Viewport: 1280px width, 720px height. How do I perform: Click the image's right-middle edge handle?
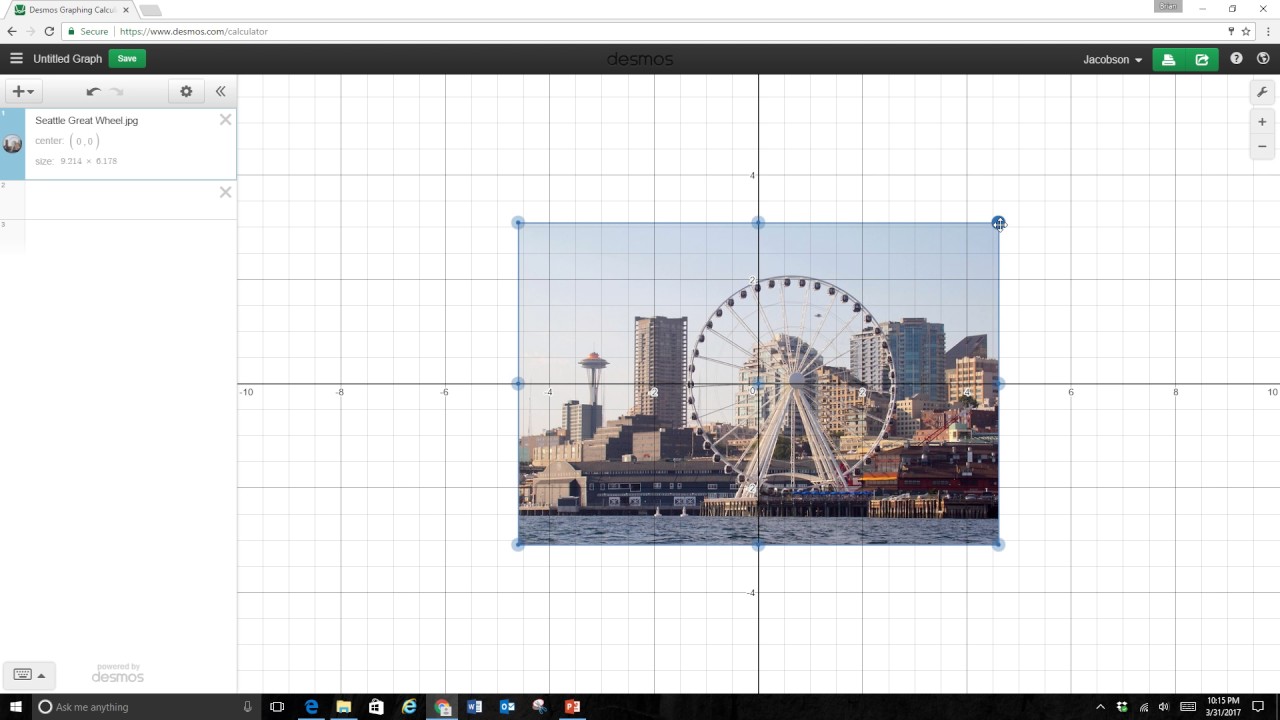click(998, 384)
